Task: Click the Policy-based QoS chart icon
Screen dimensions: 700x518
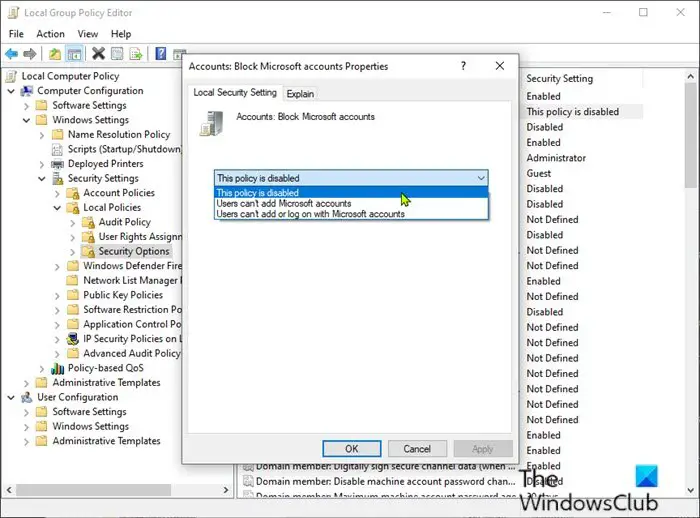Action: click(57, 368)
